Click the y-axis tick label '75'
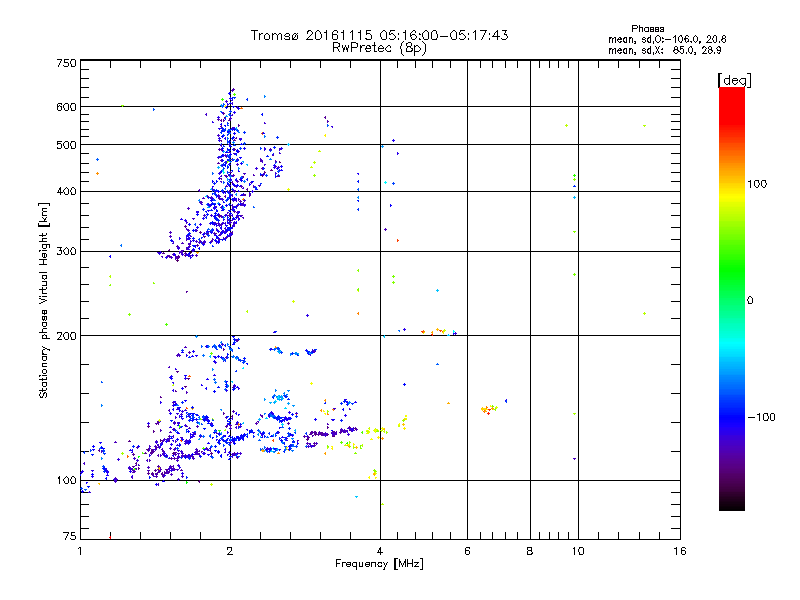 click(70, 536)
